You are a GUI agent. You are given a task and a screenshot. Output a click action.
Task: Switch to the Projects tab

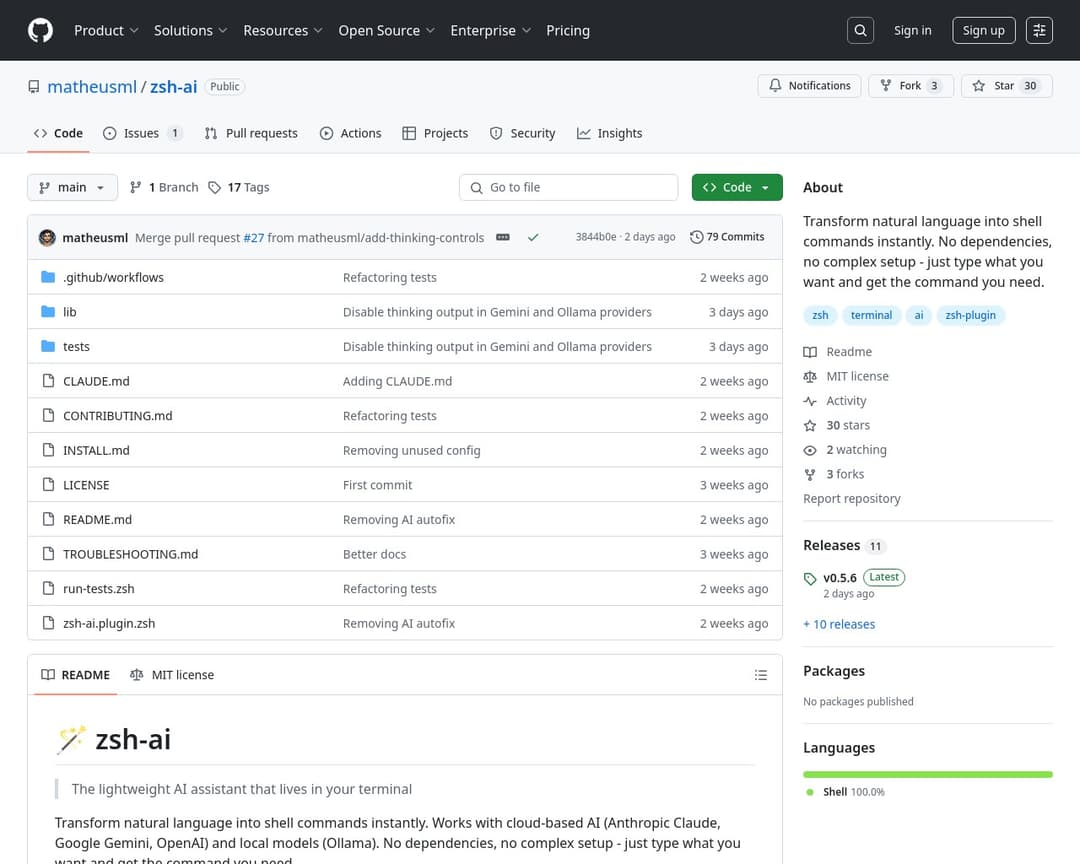[435, 134]
